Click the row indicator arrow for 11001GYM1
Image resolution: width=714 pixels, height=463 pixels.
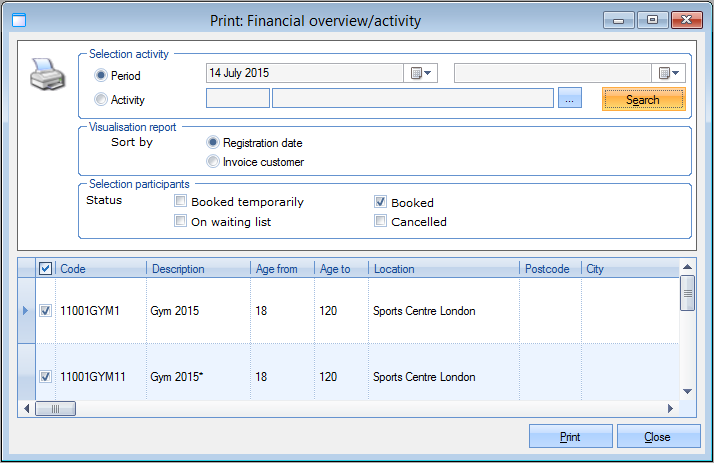[x=26, y=311]
